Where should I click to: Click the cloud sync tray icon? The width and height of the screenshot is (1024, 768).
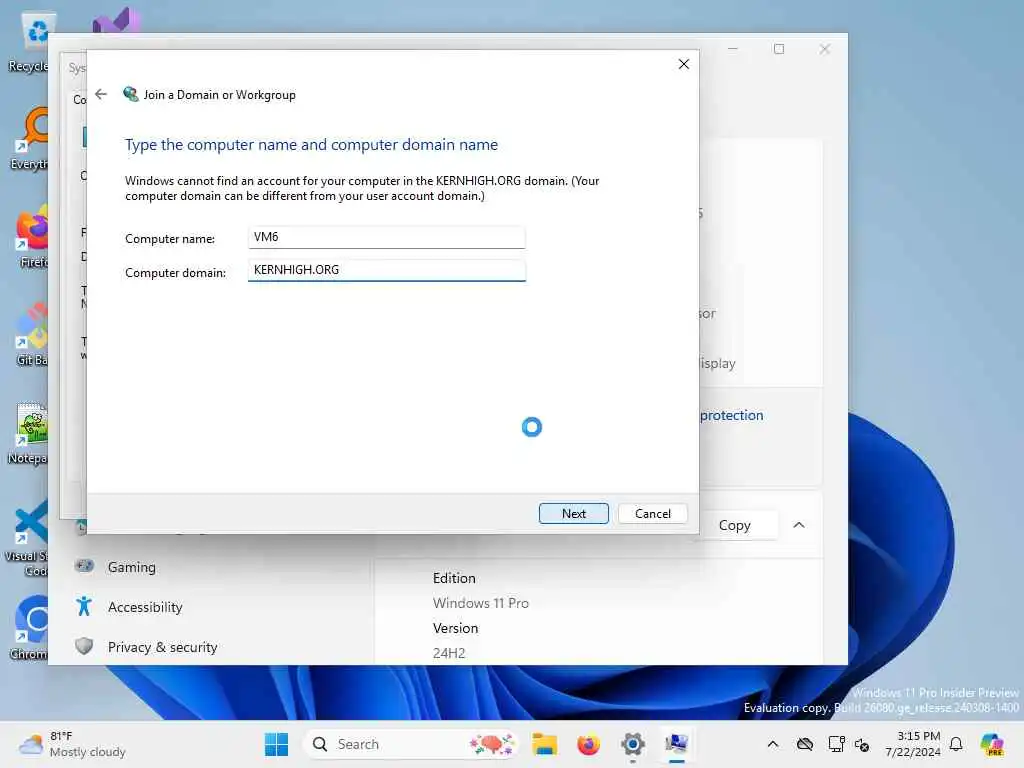(x=805, y=744)
